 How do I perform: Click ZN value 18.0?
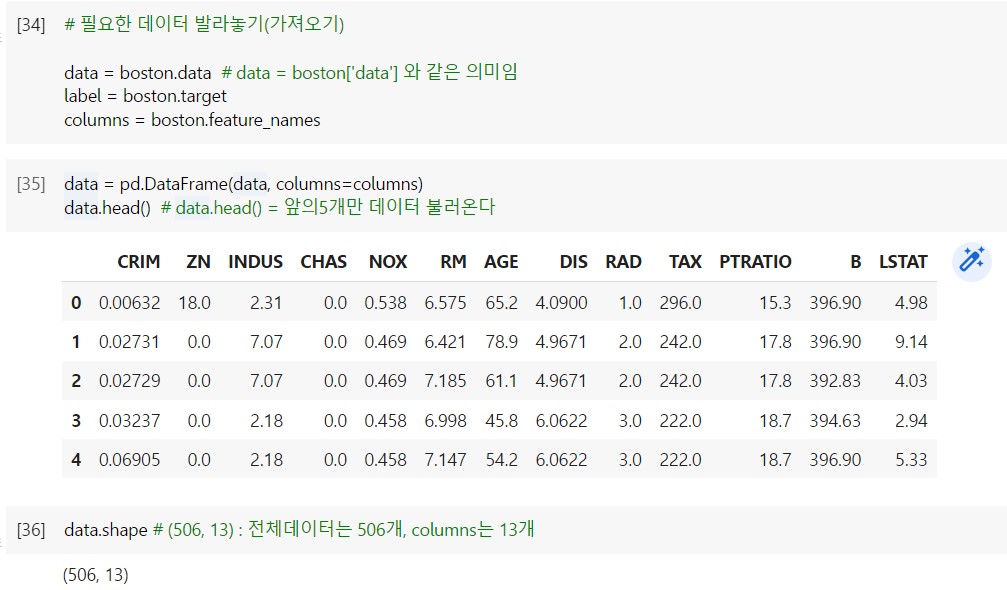tap(195, 303)
